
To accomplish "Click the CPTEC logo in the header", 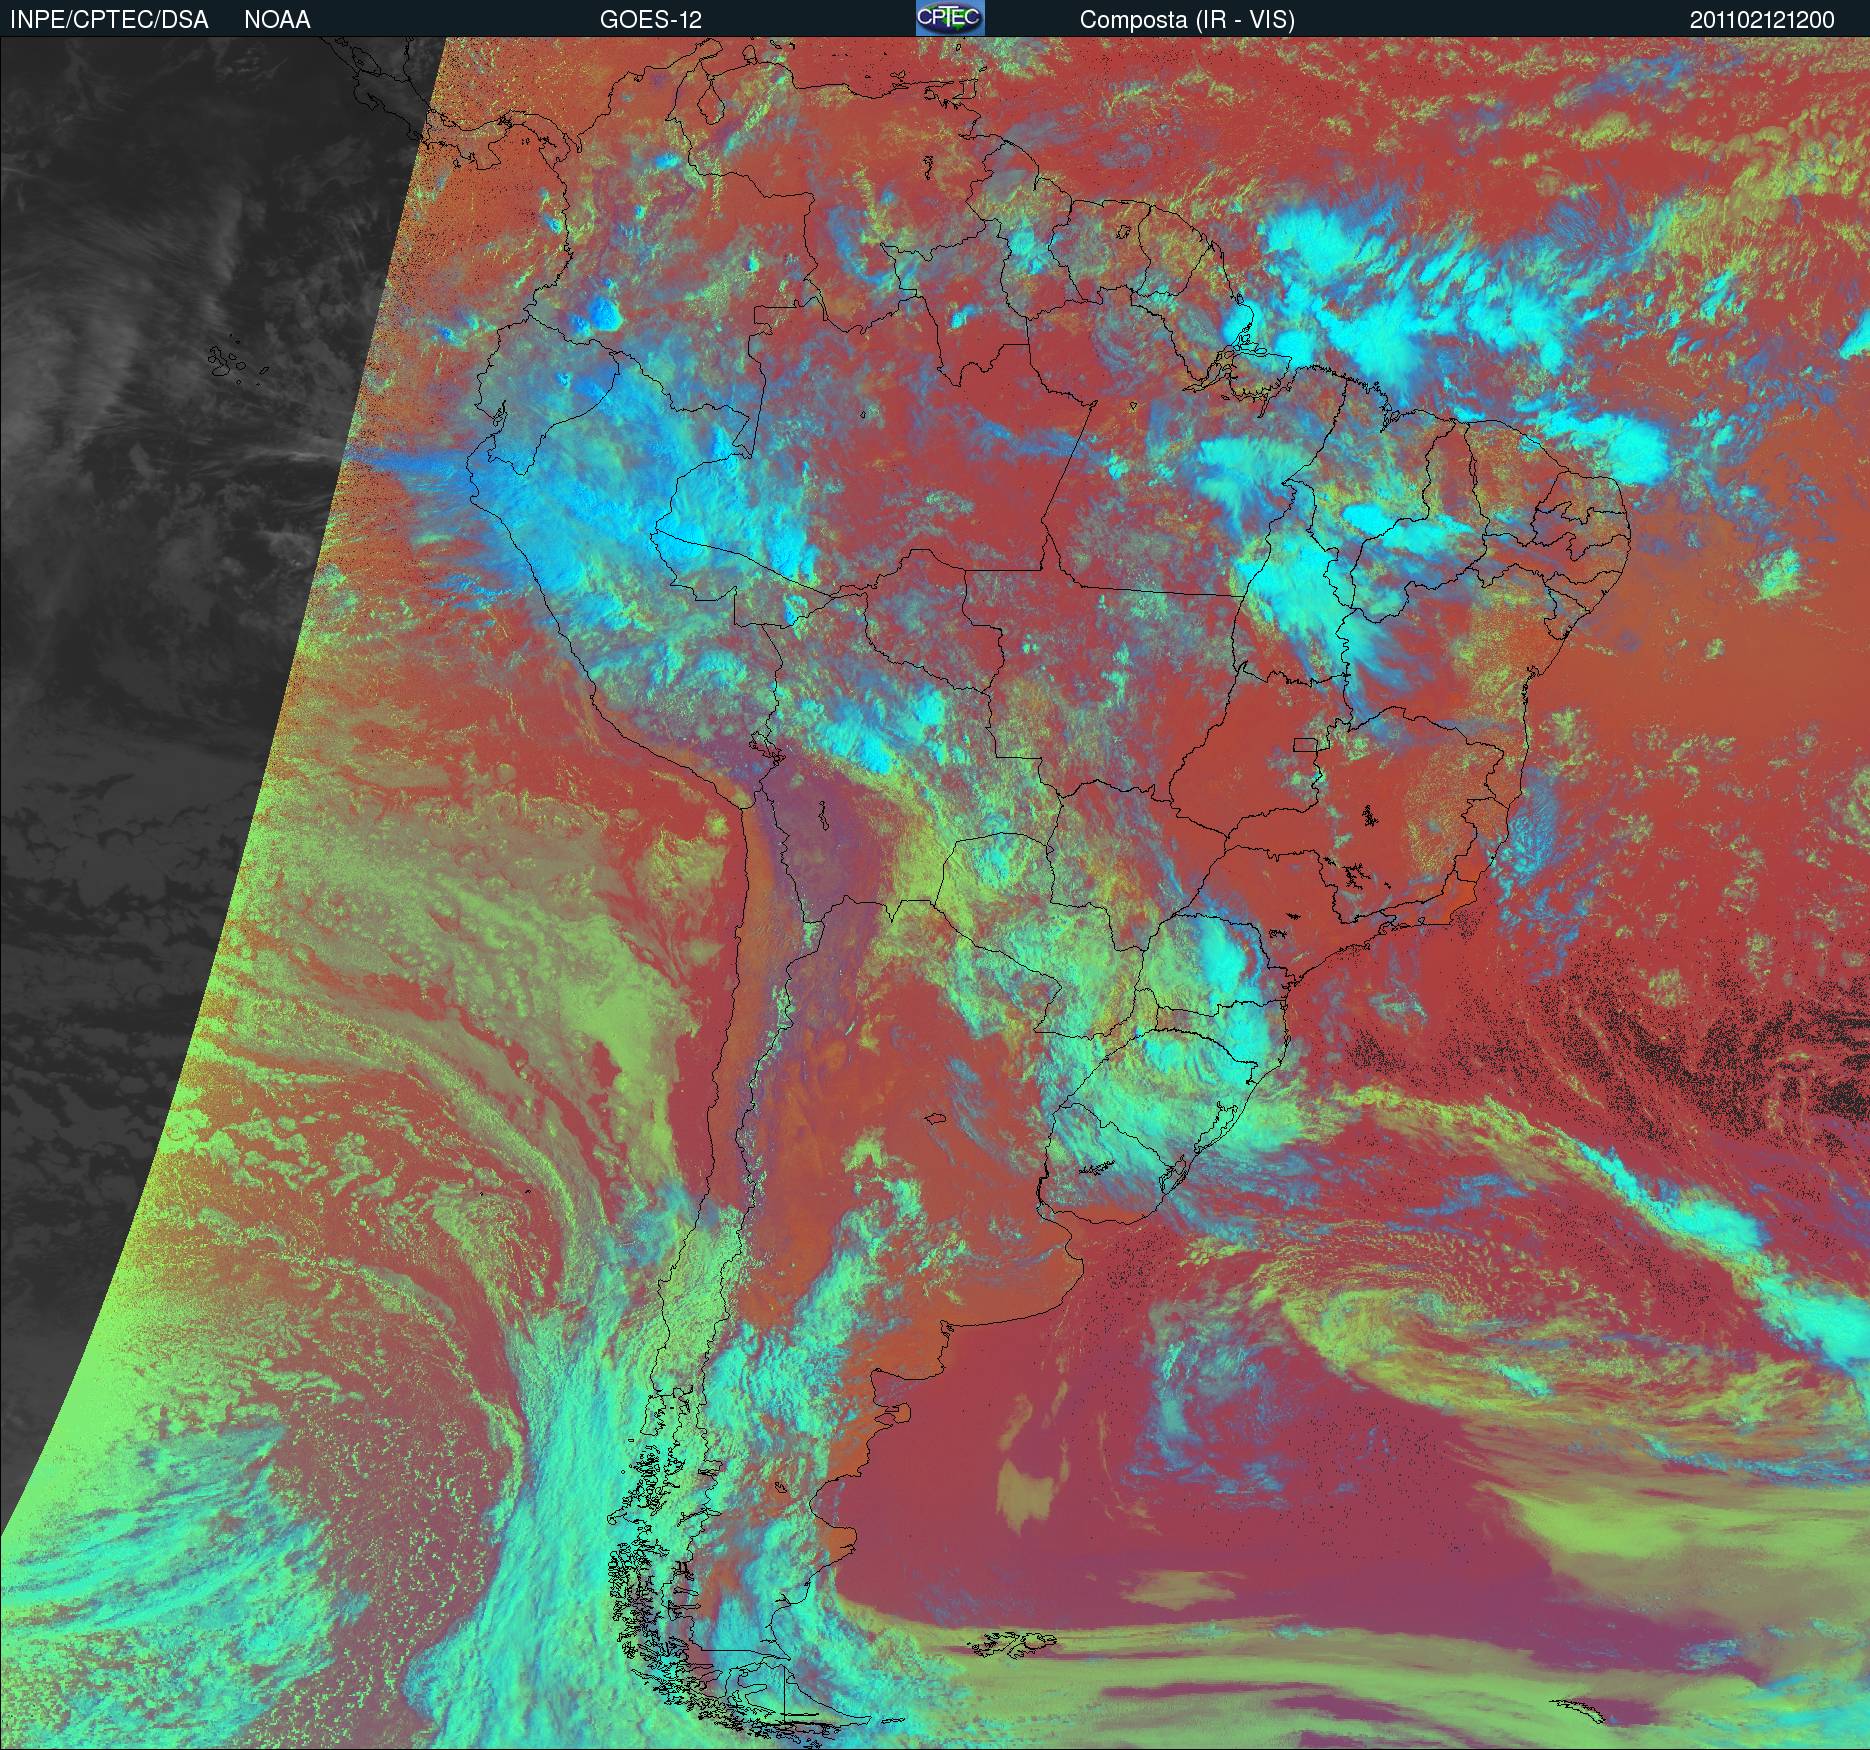I will coord(950,18).
